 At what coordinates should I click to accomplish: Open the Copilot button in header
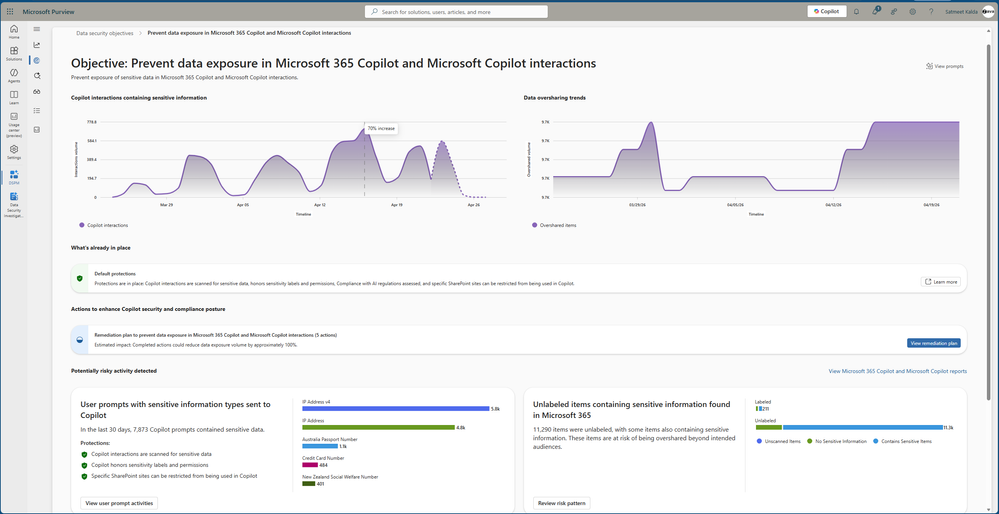click(825, 12)
